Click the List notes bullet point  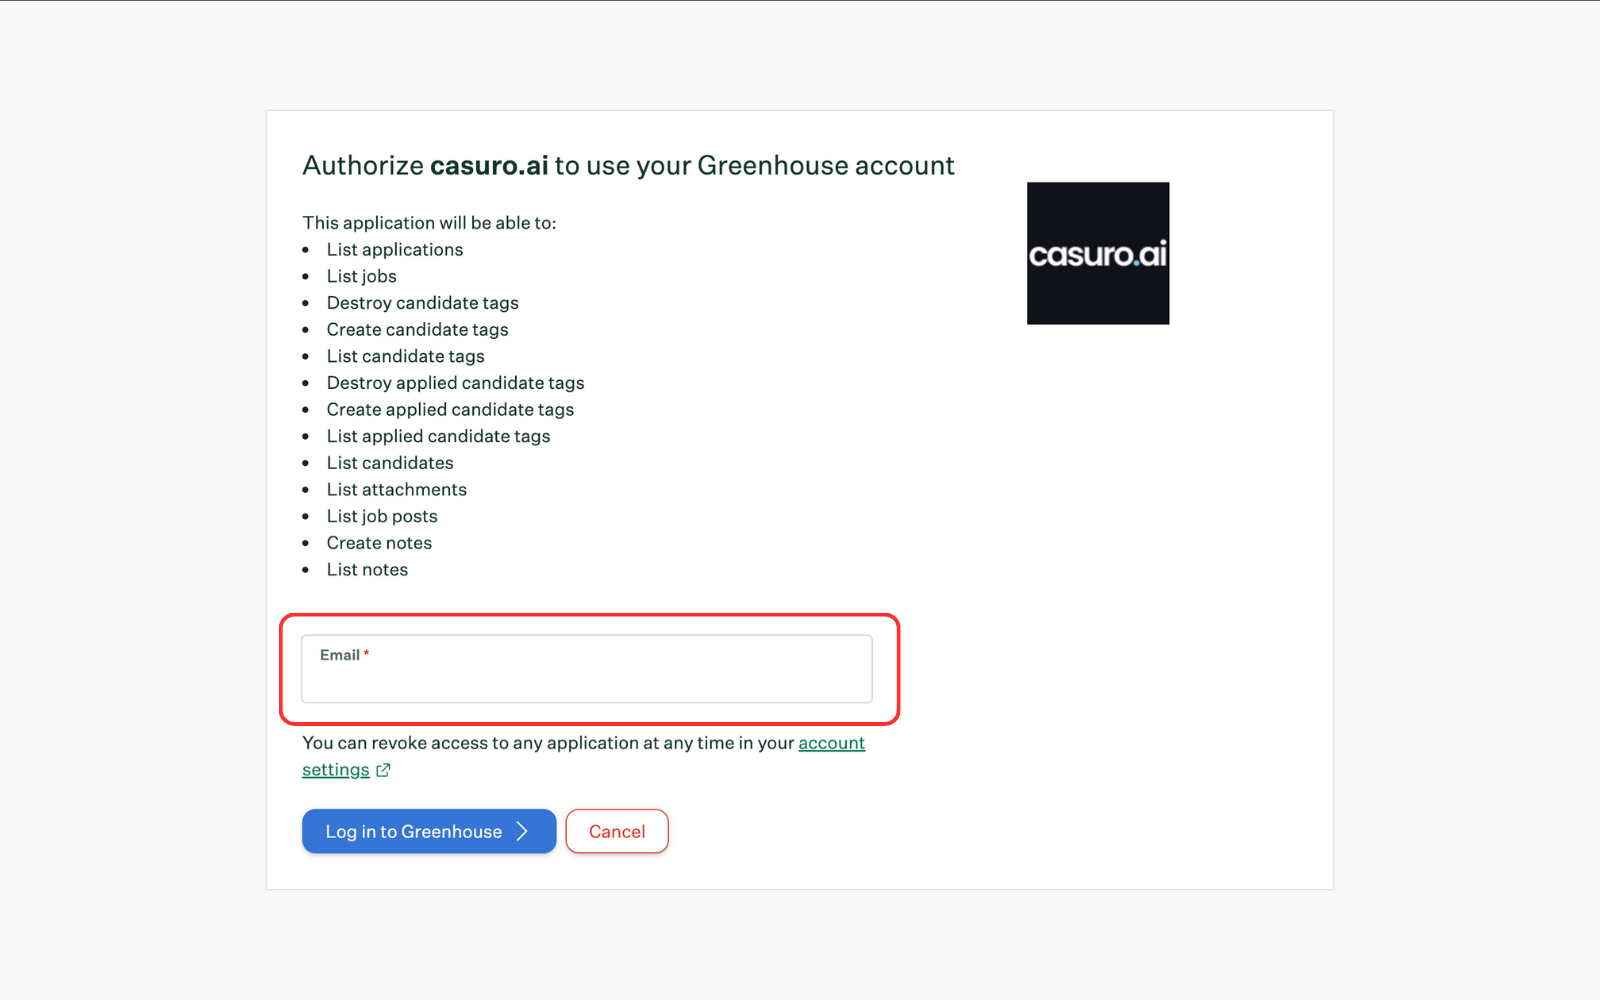[367, 569]
